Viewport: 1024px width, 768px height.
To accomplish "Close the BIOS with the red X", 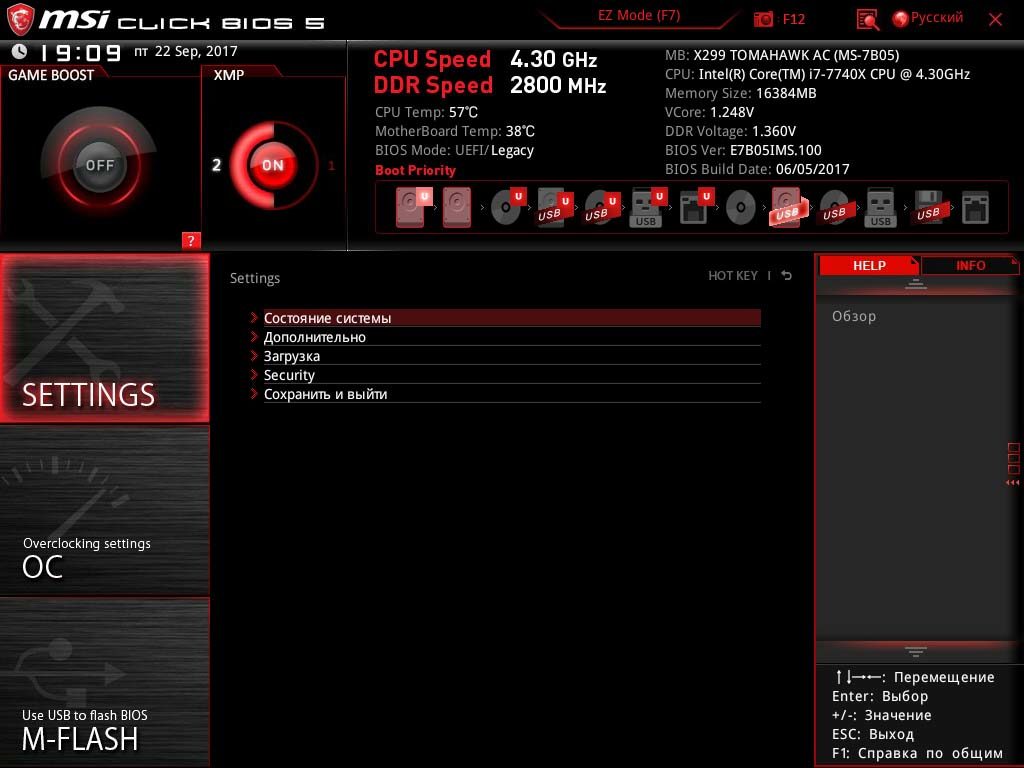I will click(x=995, y=20).
